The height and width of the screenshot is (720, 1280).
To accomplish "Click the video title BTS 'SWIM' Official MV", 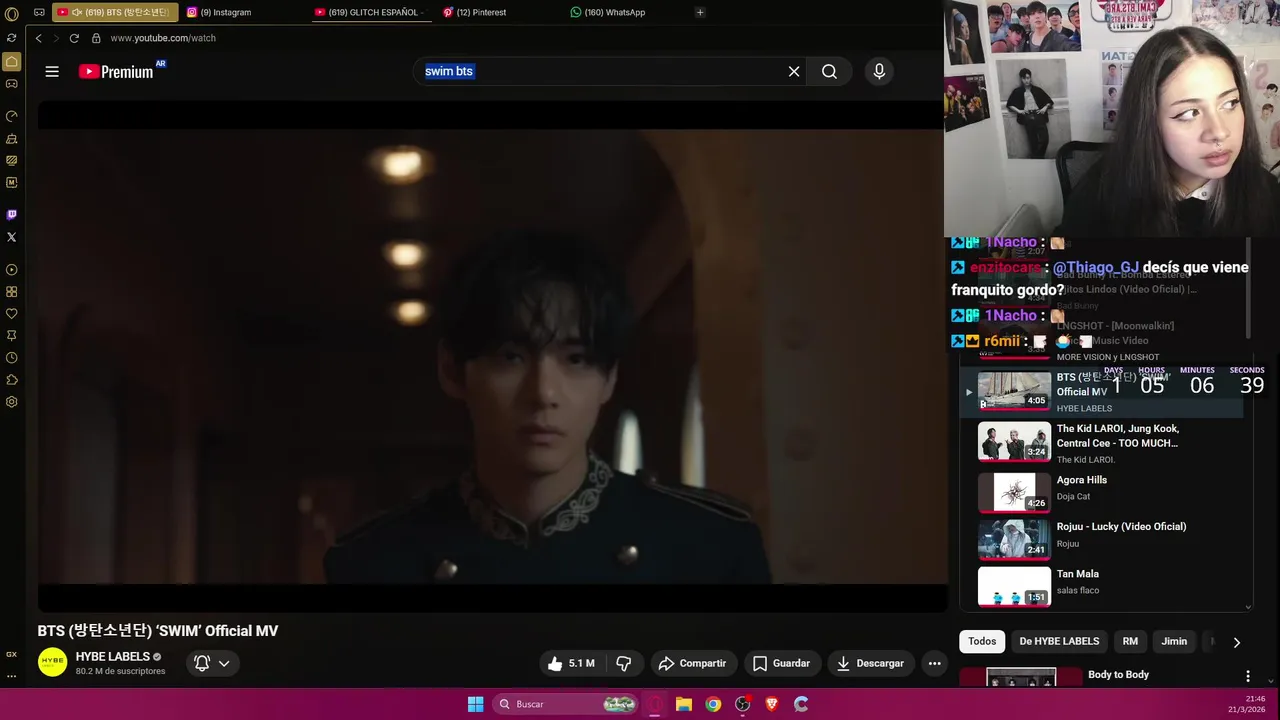I will tap(158, 631).
